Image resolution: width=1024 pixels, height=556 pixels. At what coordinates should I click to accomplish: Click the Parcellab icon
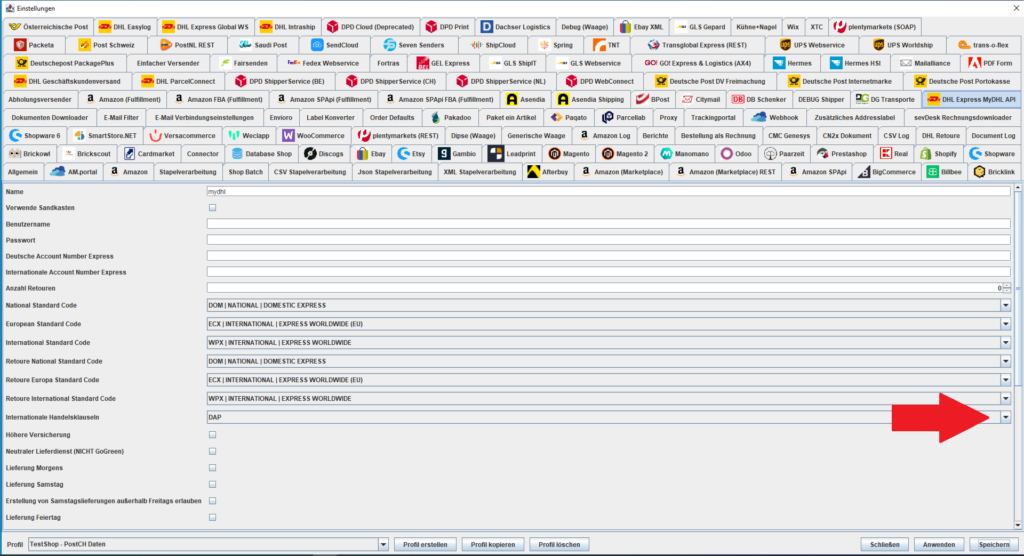click(x=607, y=118)
